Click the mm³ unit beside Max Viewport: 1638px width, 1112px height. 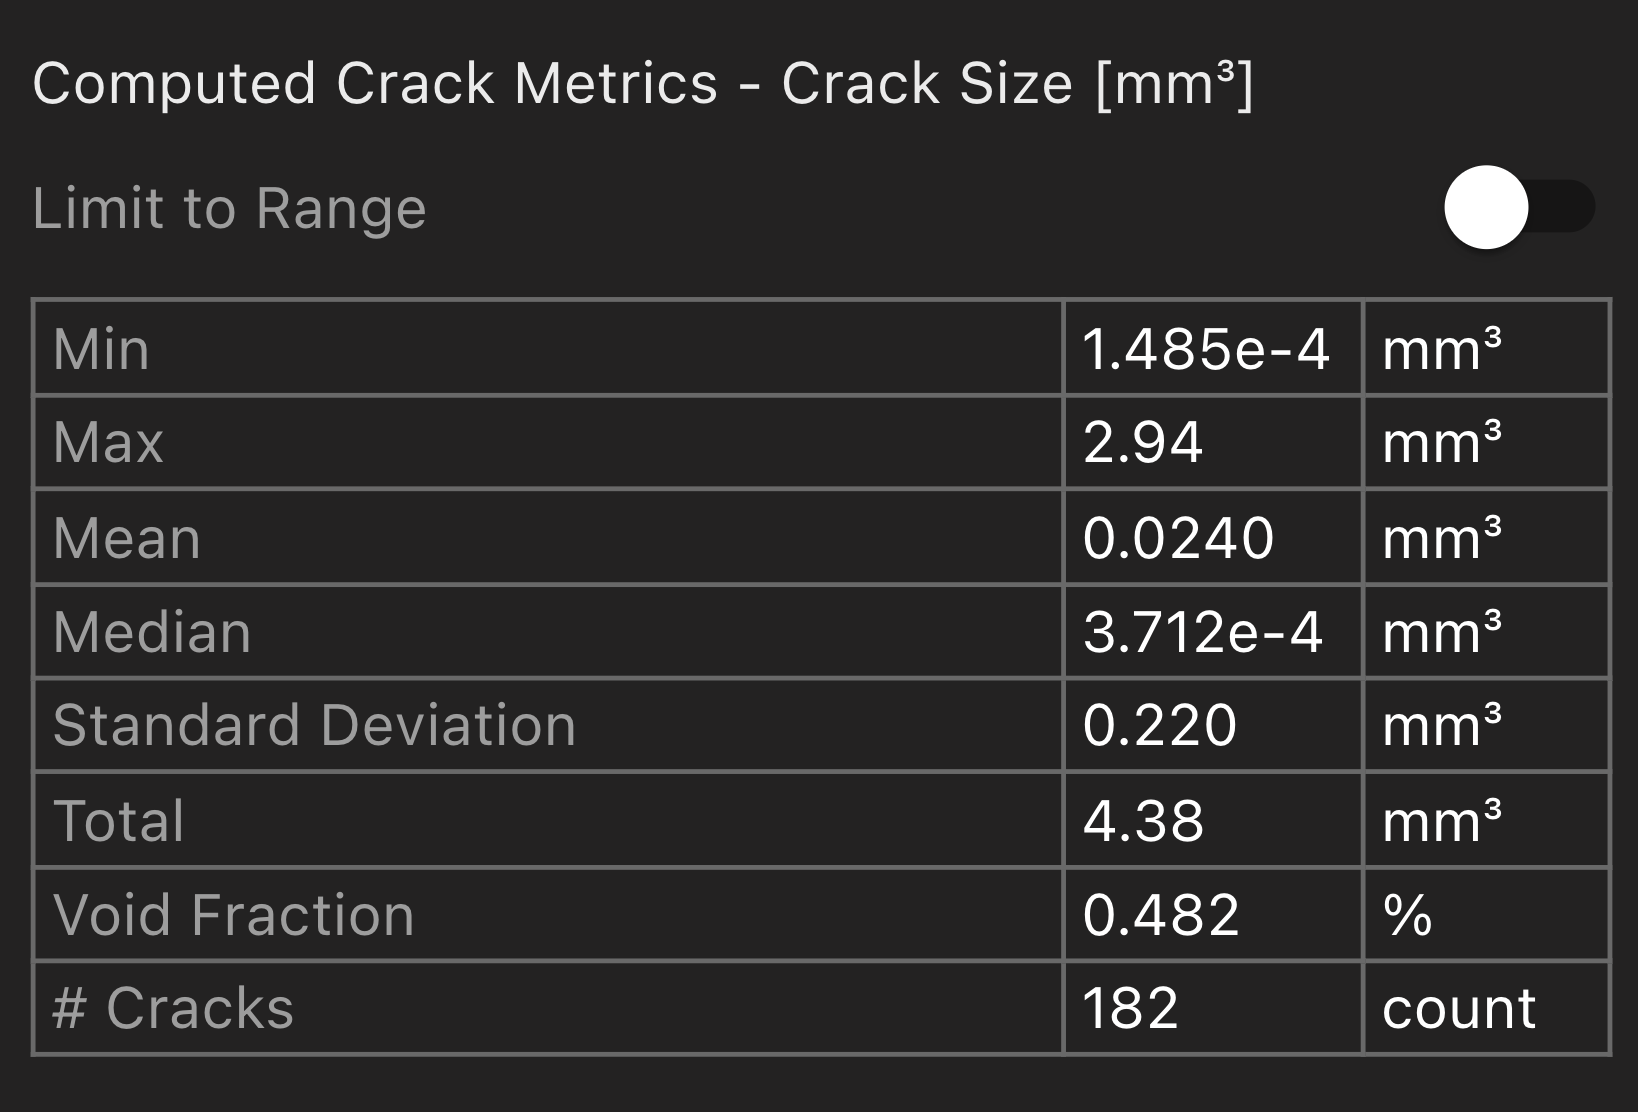(1440, 443)
